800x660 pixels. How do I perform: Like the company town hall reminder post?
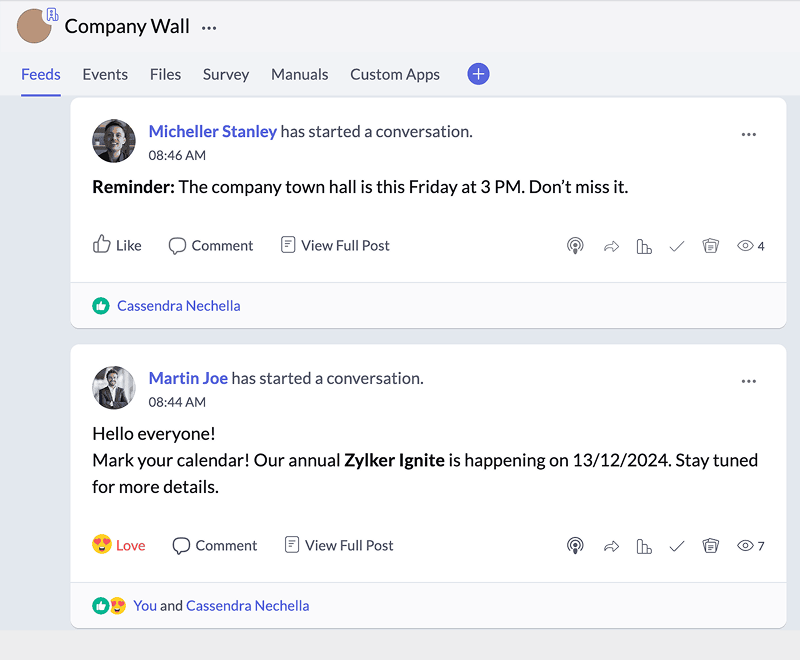(117, 245)
